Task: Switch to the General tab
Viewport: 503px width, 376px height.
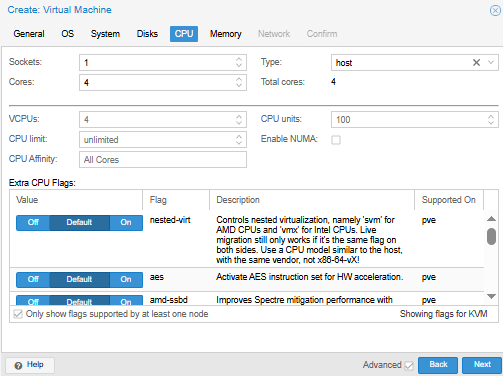Action: tap(29, 34)
